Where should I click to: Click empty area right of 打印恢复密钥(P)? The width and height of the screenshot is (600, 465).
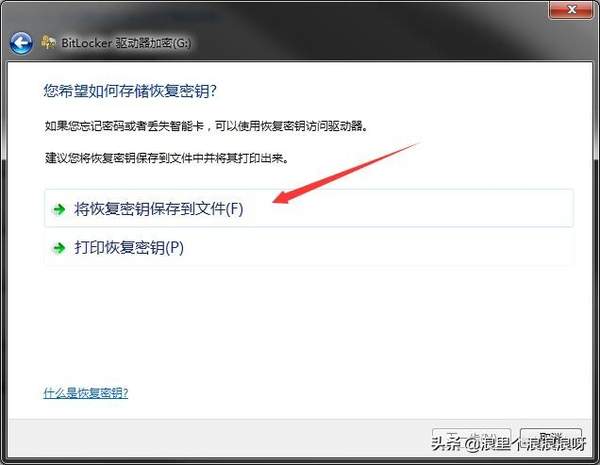pyautogui.click(x=383, y=248)
